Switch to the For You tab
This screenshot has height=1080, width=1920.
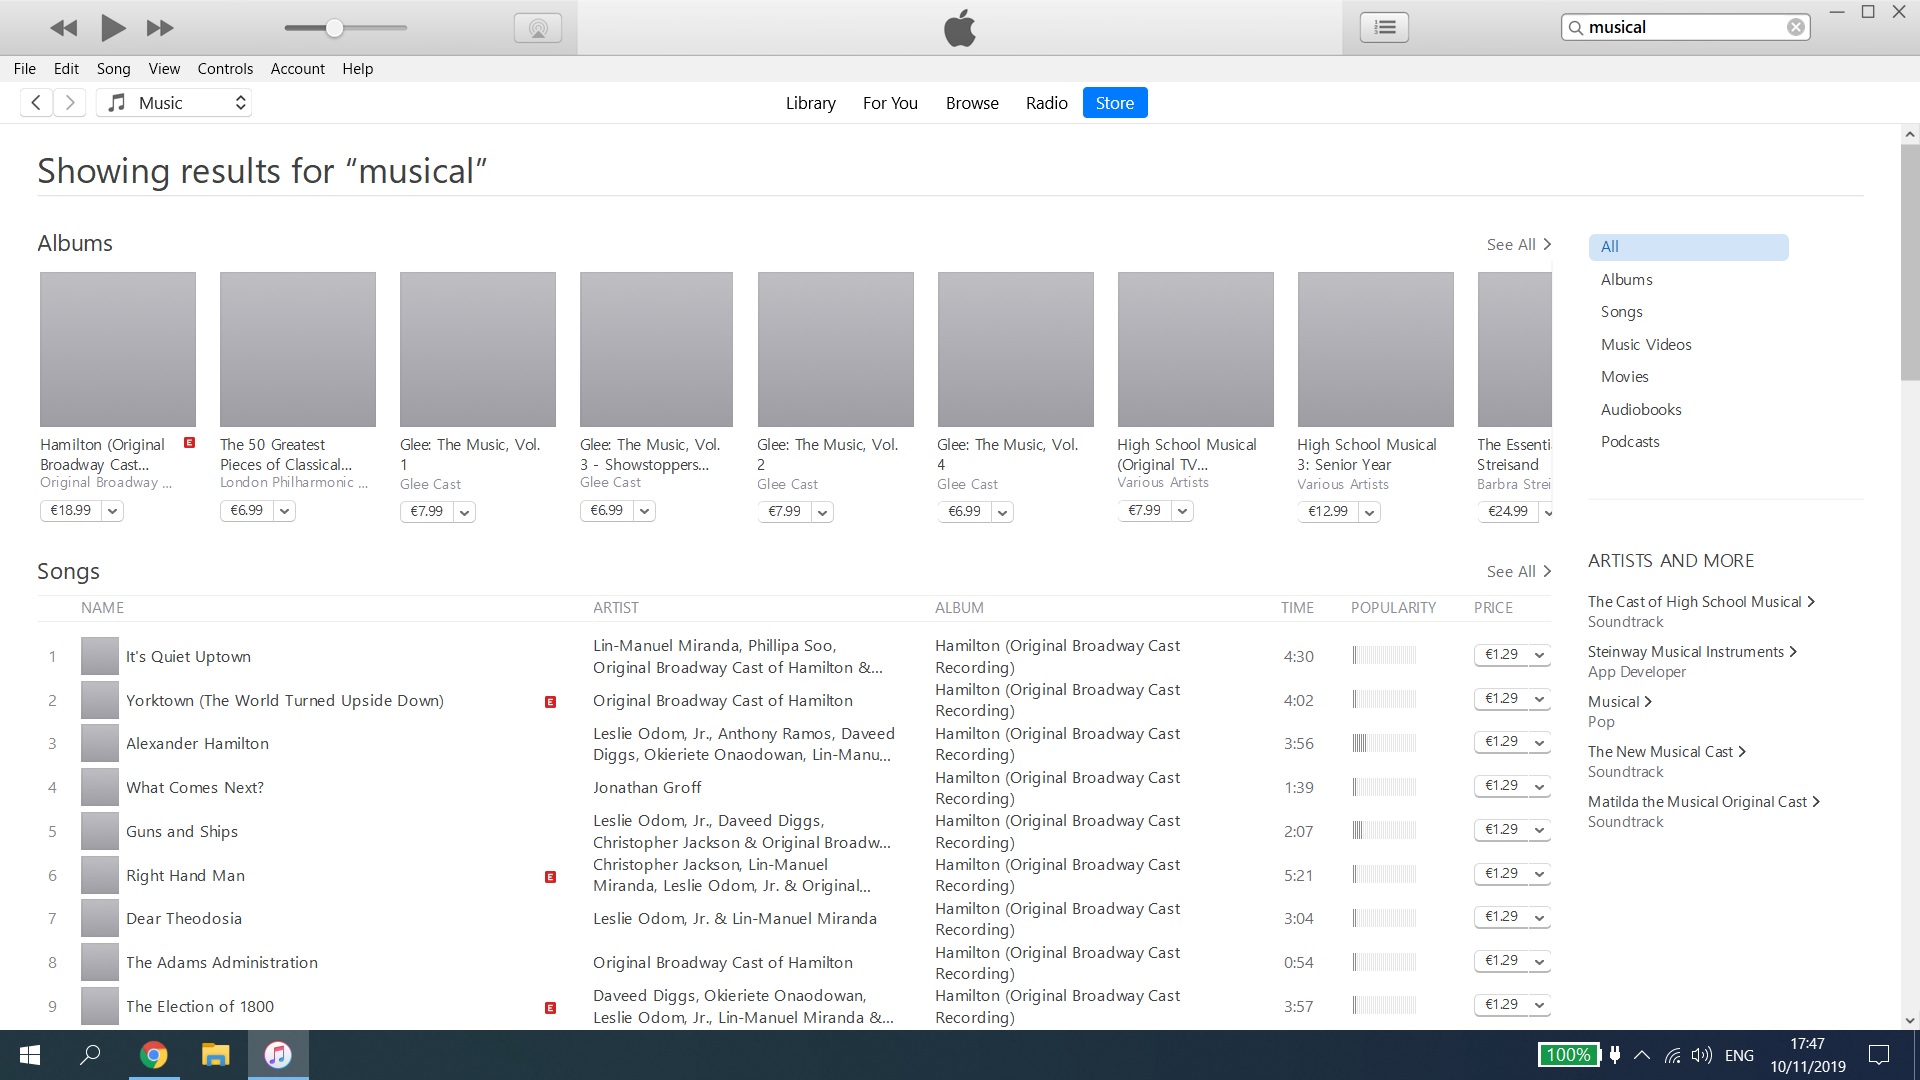tap(890, 102)
